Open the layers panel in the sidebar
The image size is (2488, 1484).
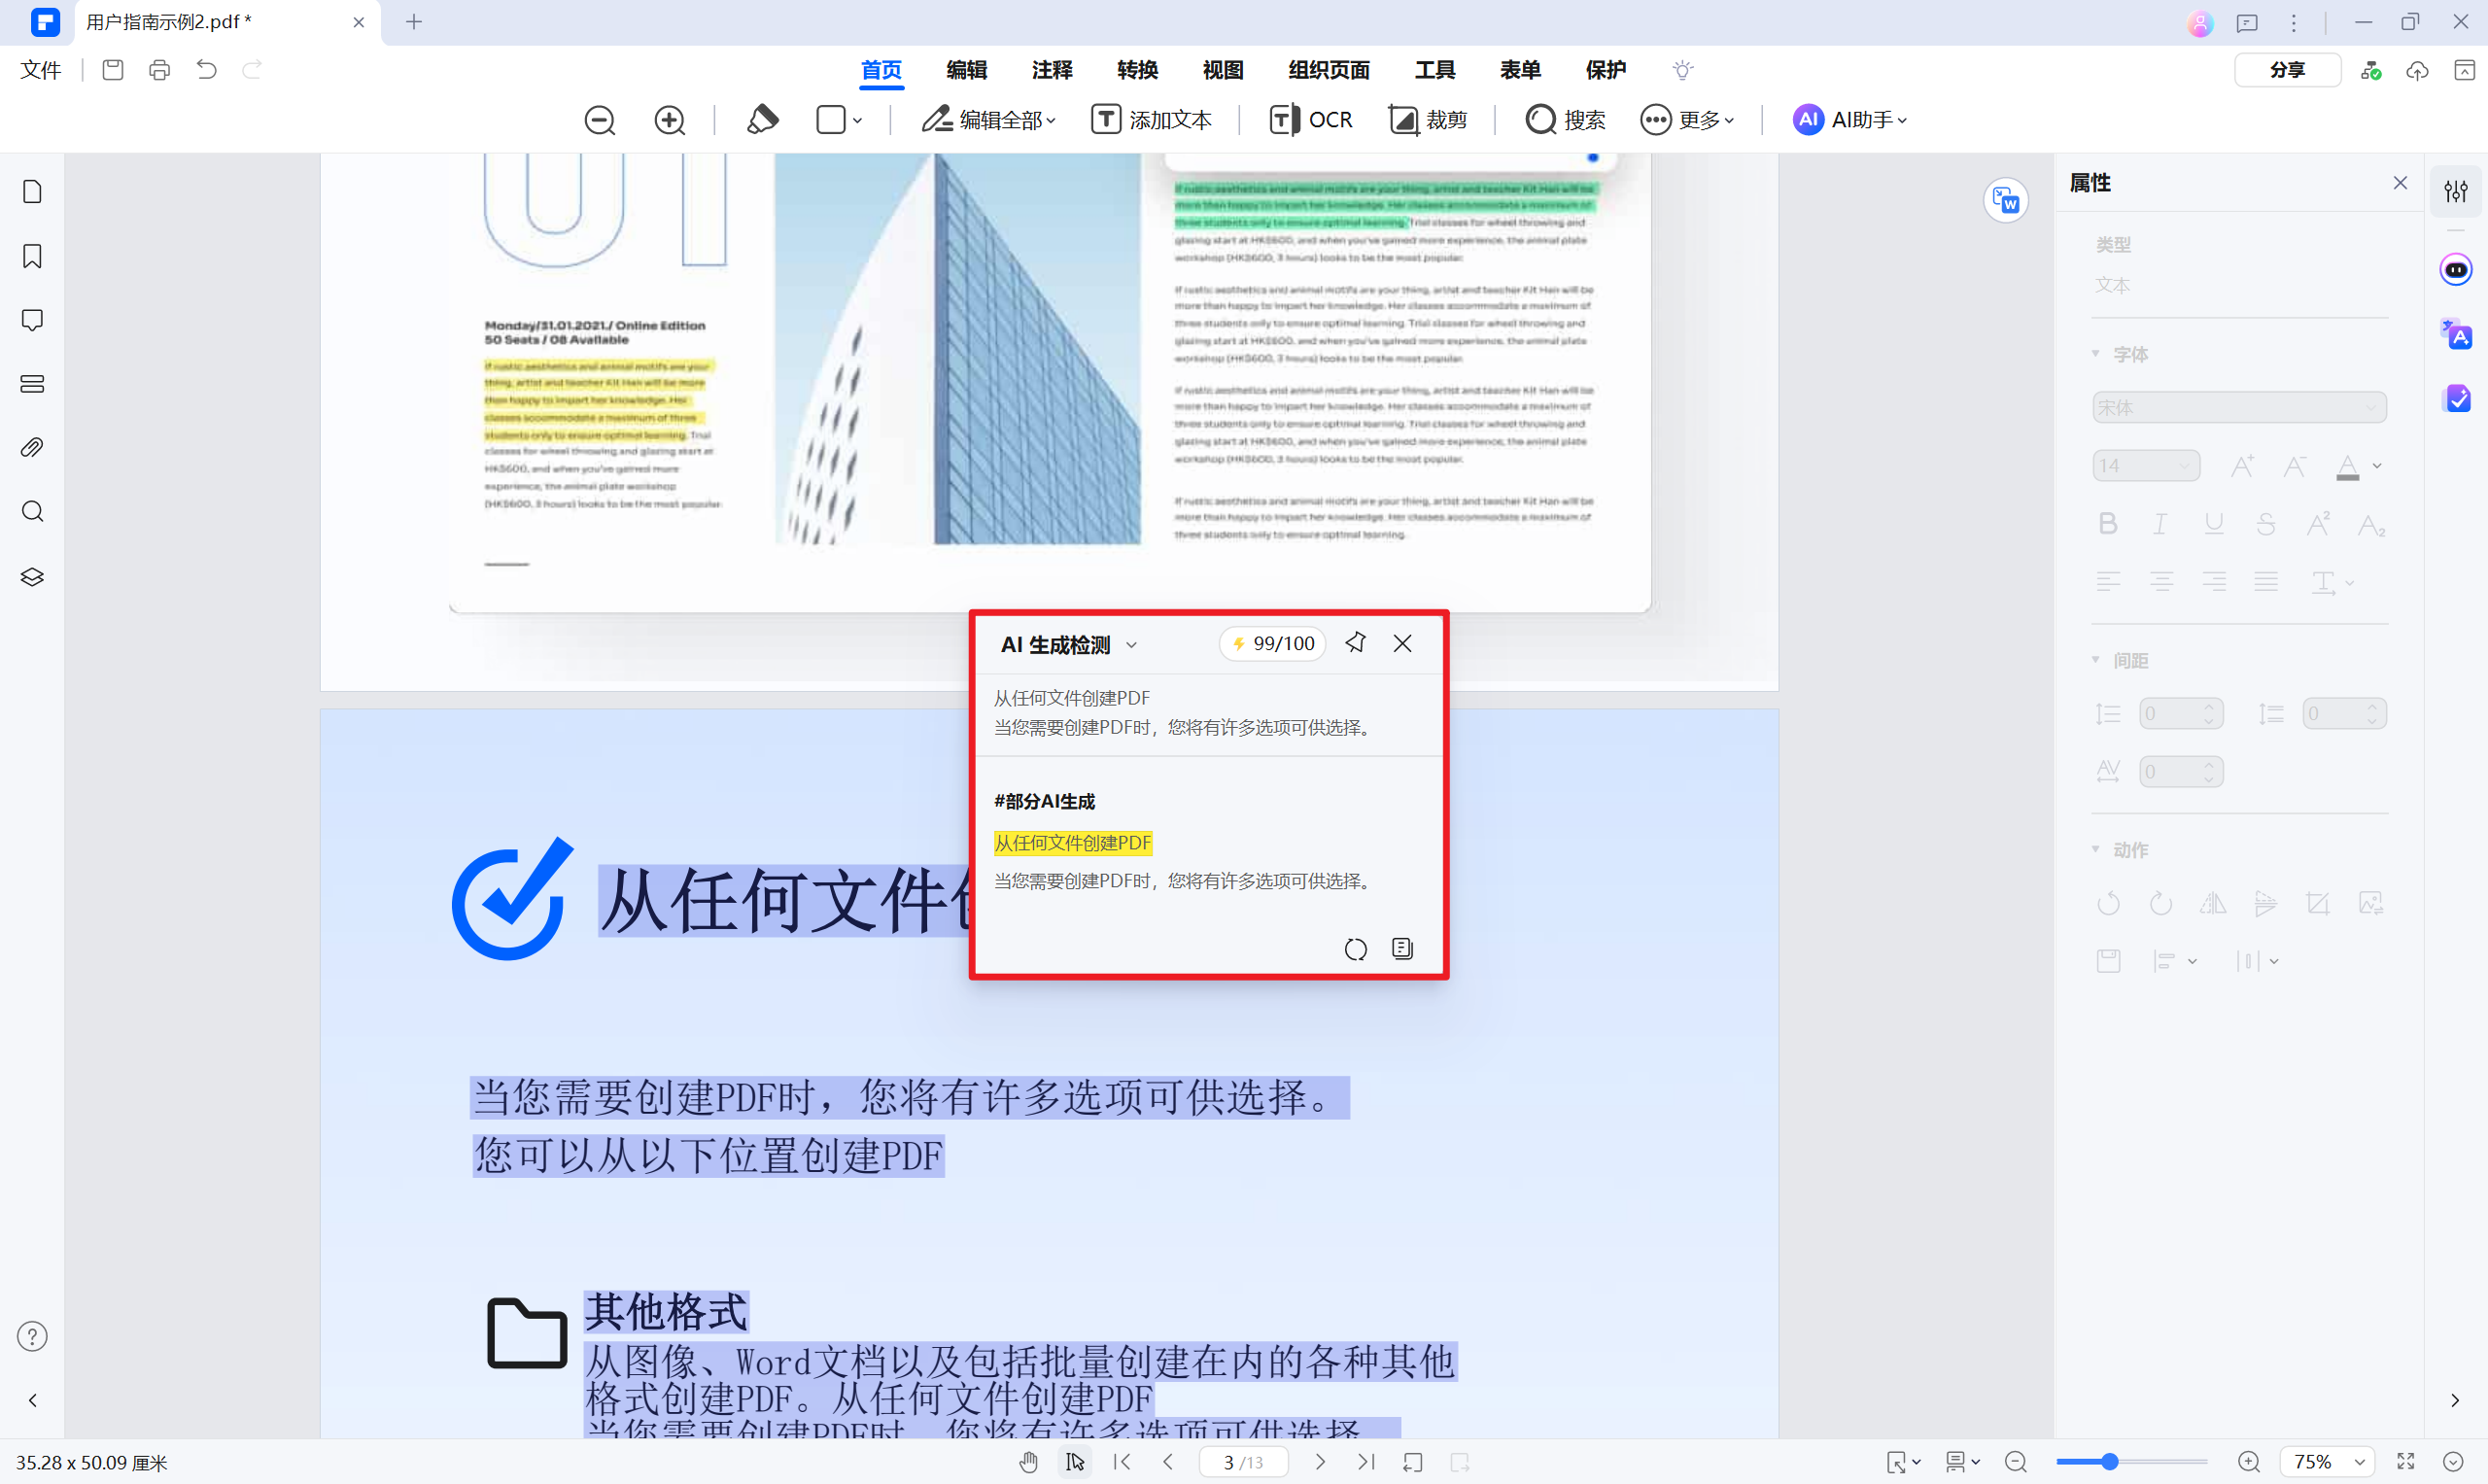(31, 576)
